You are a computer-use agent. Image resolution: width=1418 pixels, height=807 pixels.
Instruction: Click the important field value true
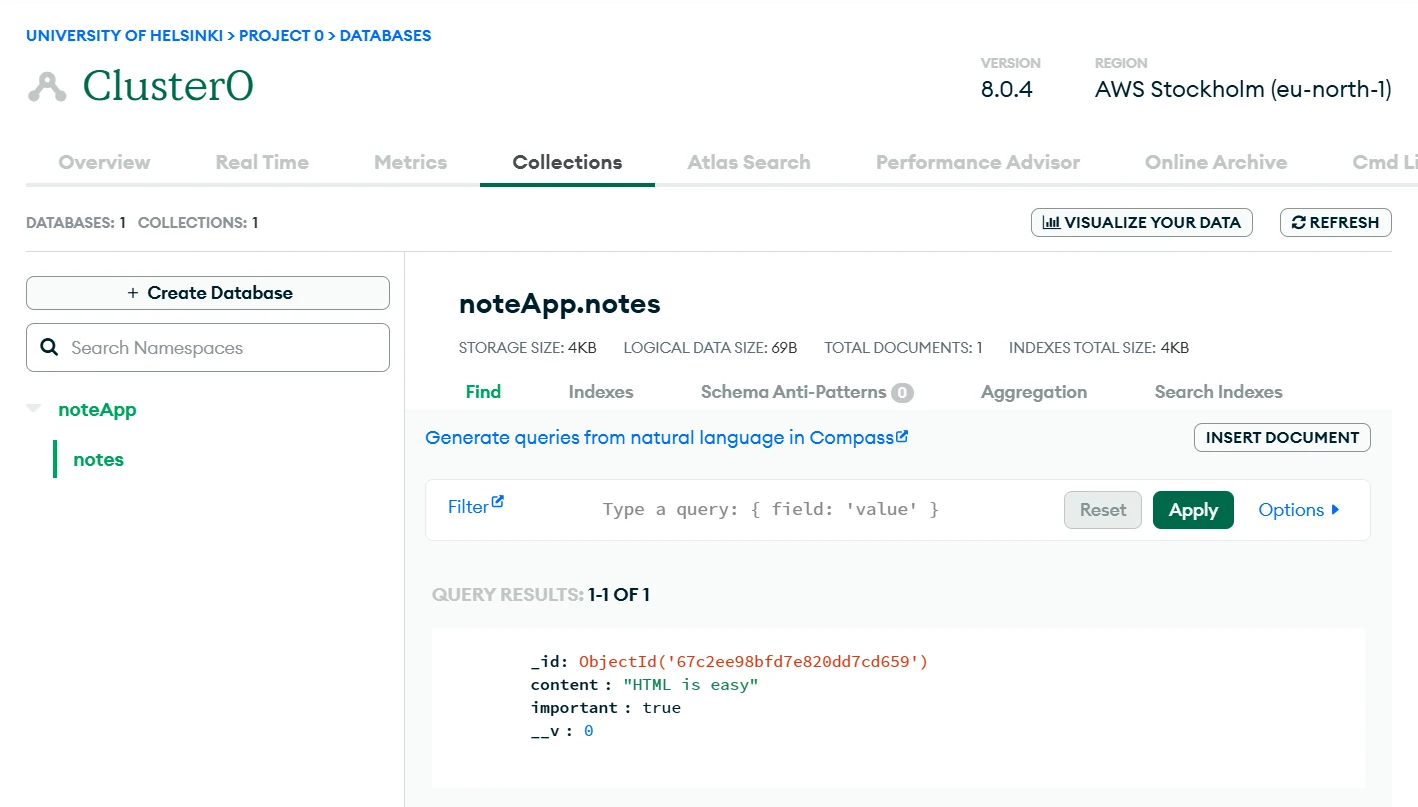661,708
